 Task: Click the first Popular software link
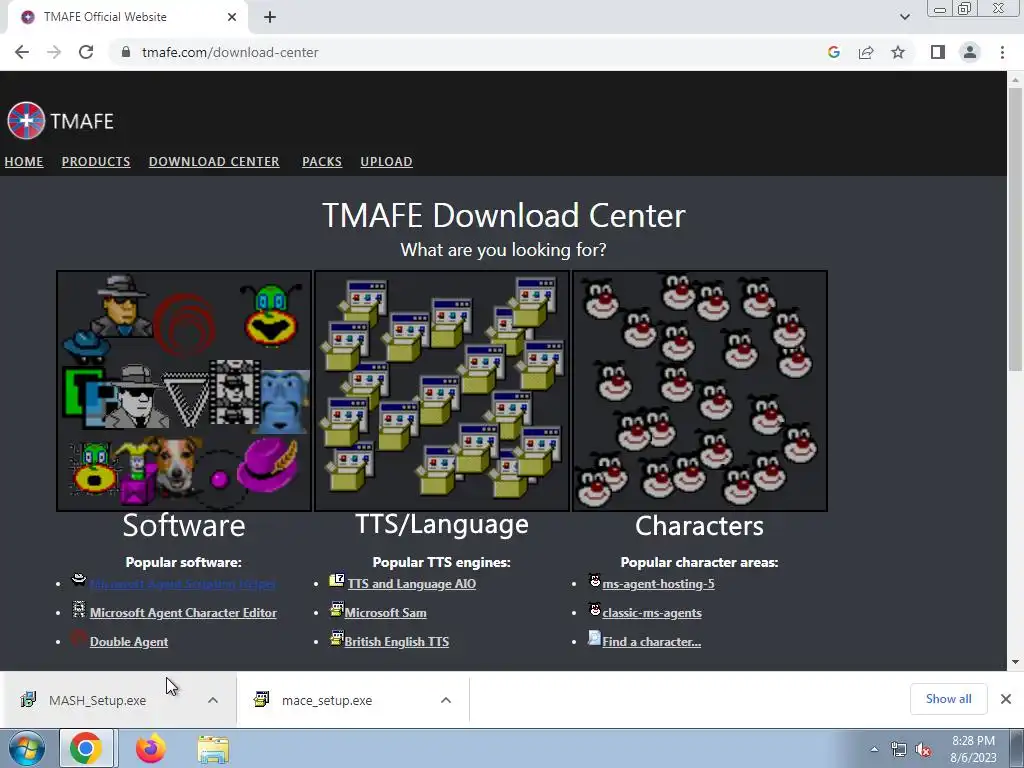pos(182,584)
